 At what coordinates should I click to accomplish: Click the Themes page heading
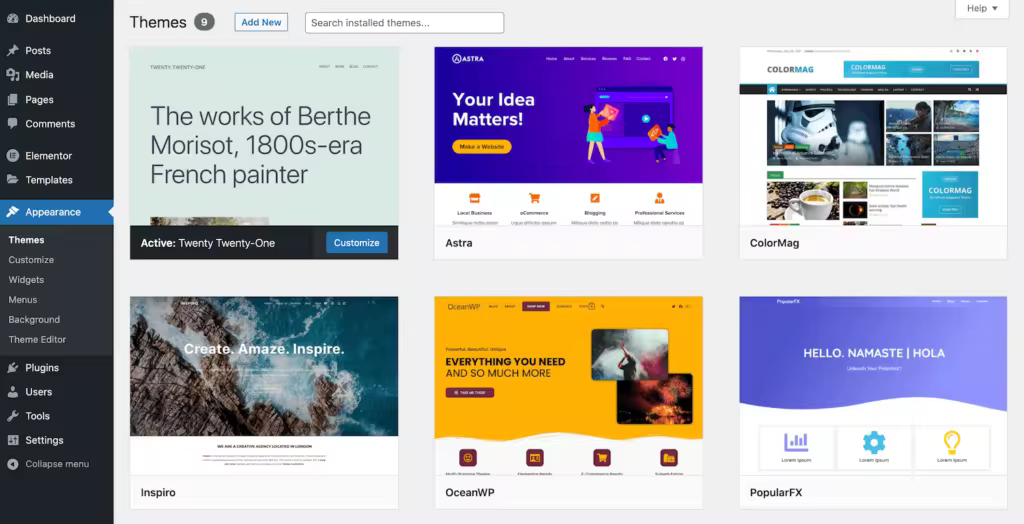coord(158,22)
